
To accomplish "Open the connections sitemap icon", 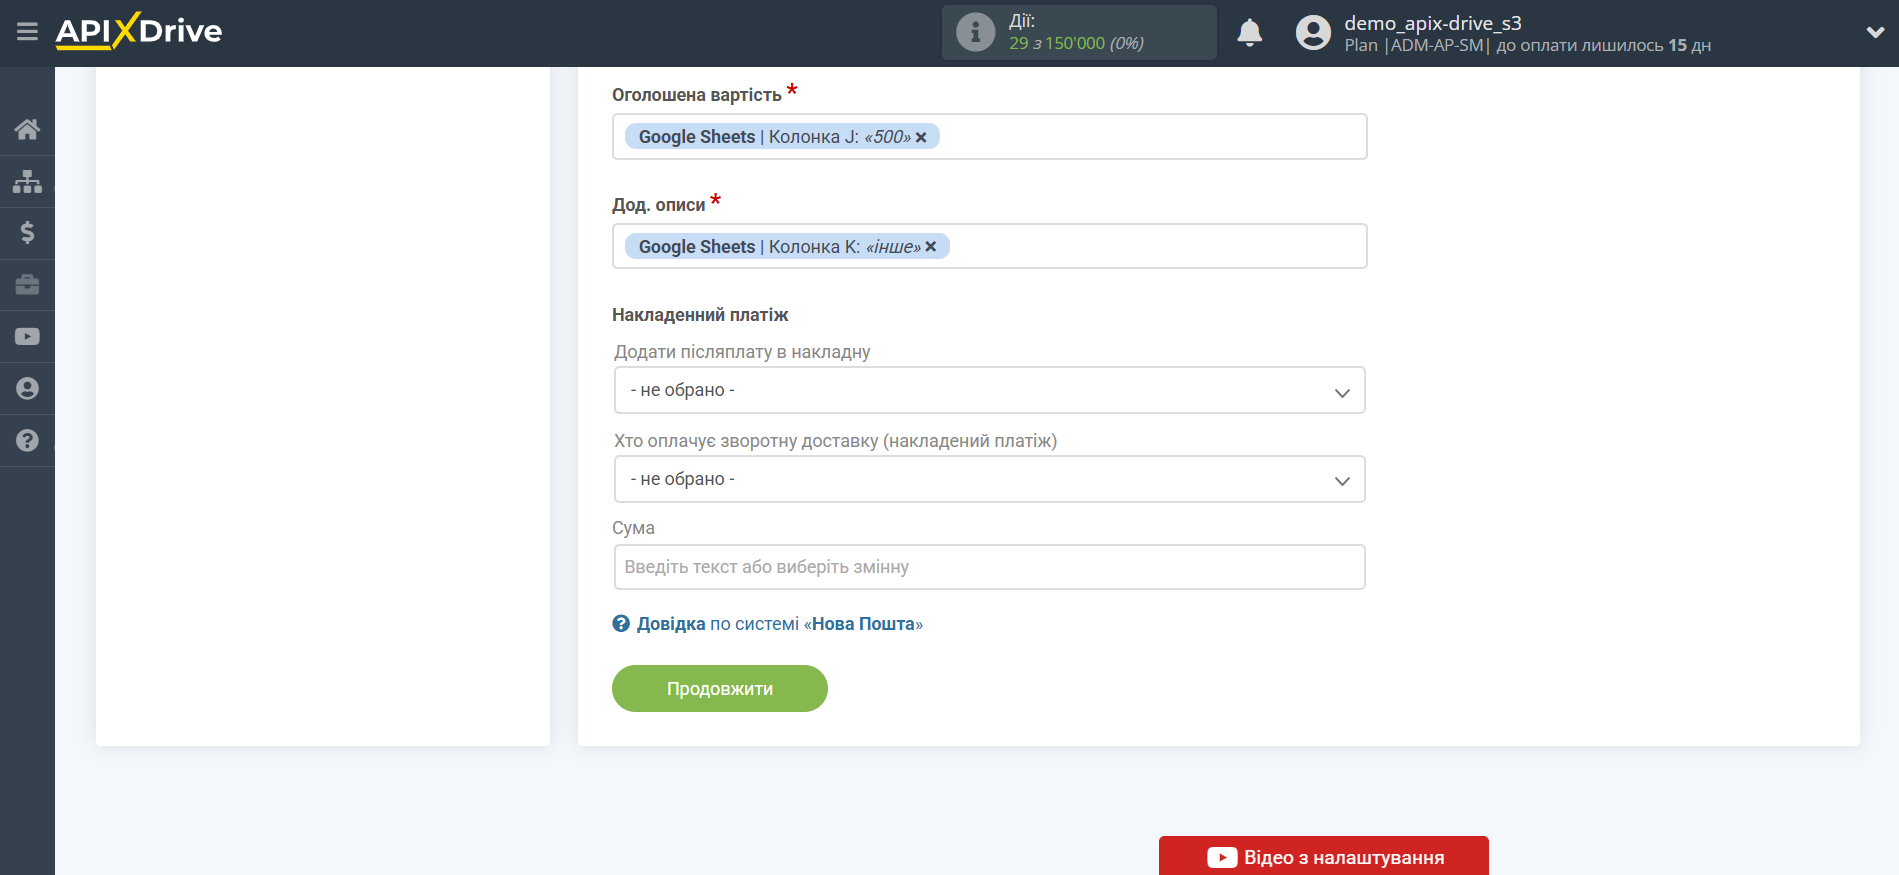I will coord(27,181).
